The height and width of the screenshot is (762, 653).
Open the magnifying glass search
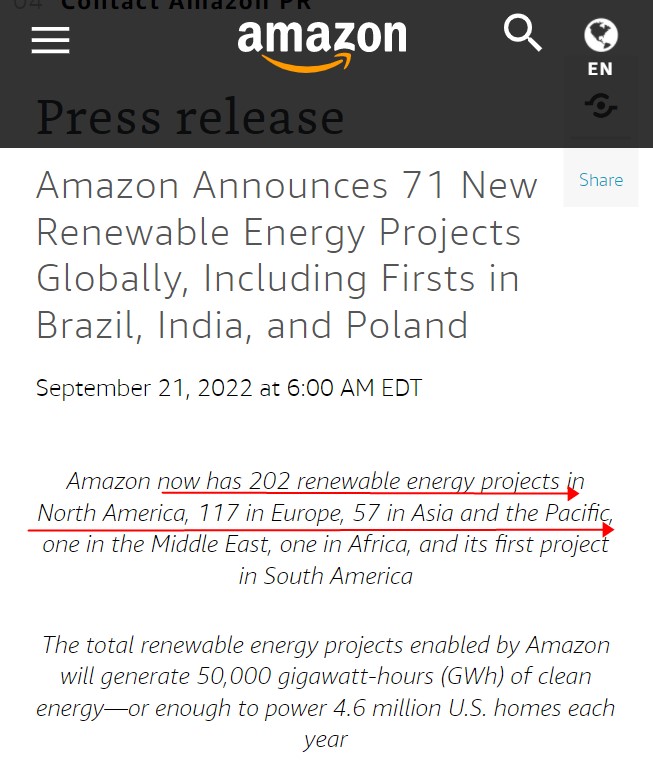click(x=523, y=33)
